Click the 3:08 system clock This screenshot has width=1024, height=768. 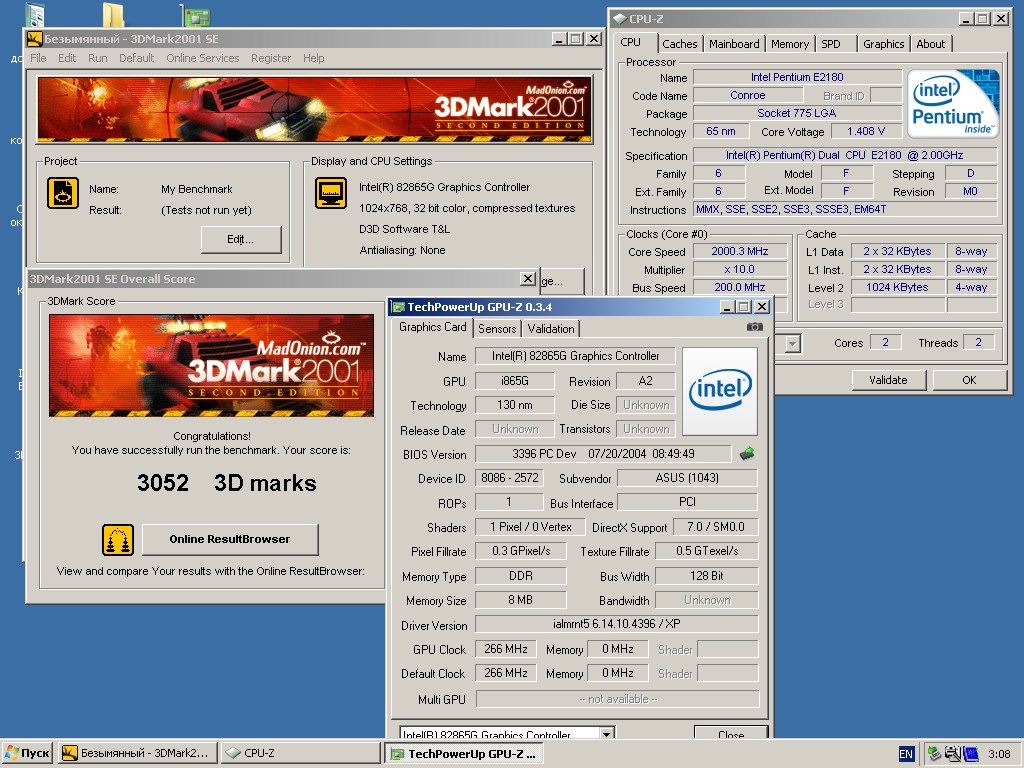pos(999,754)
